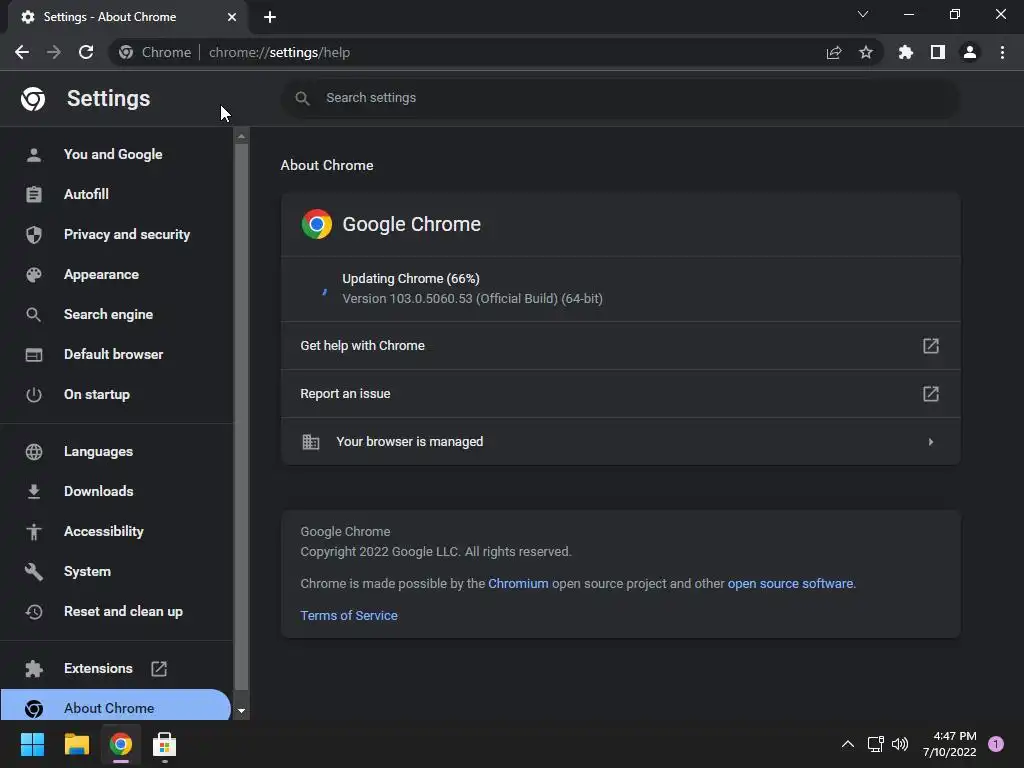Open Languages settings
This screenshot has width=1024, height=768.
pos(116,452)
